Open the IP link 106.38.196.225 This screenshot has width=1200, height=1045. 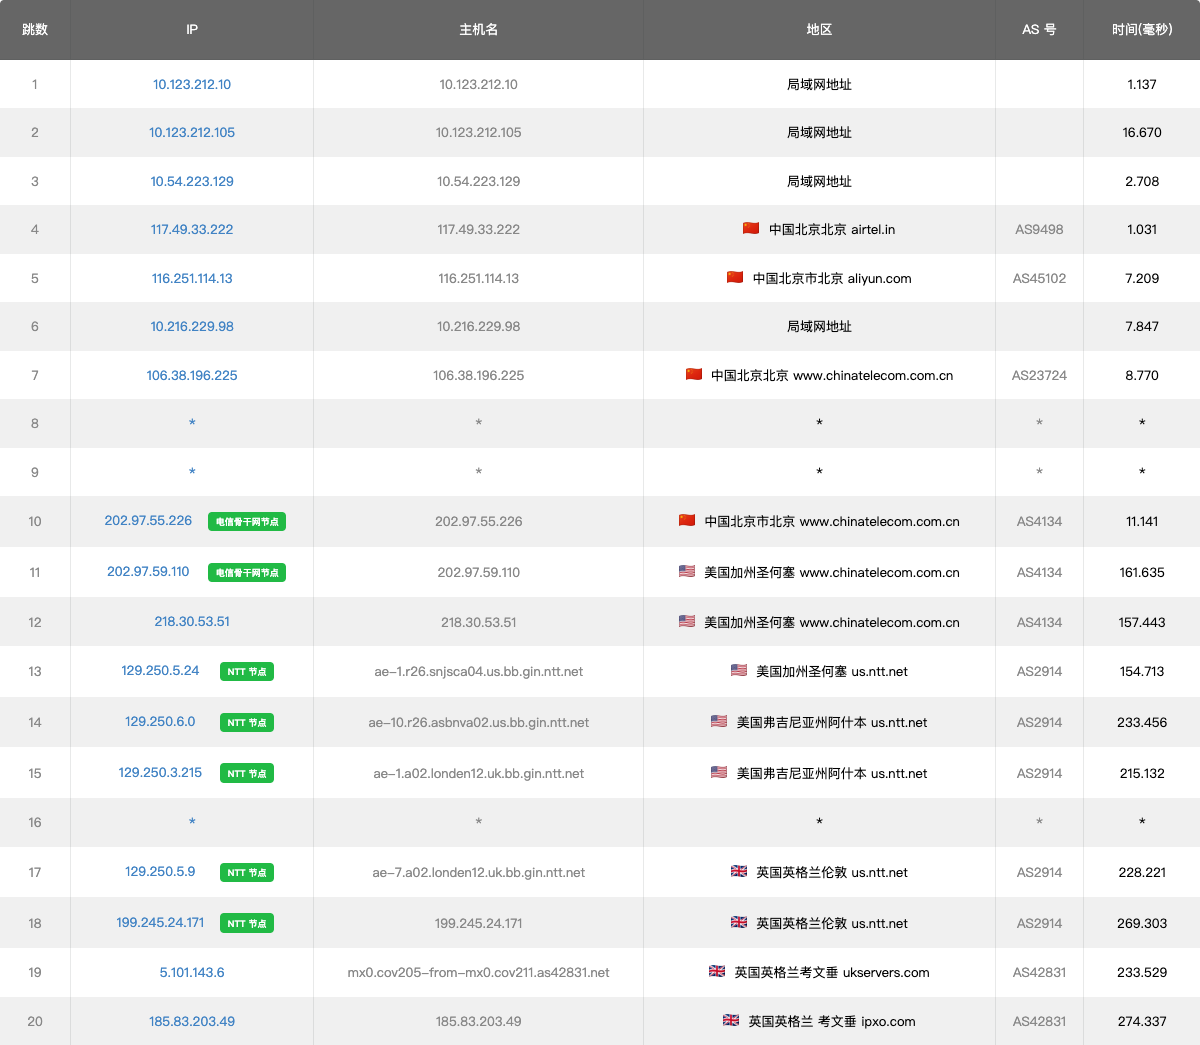coord(192,376)
